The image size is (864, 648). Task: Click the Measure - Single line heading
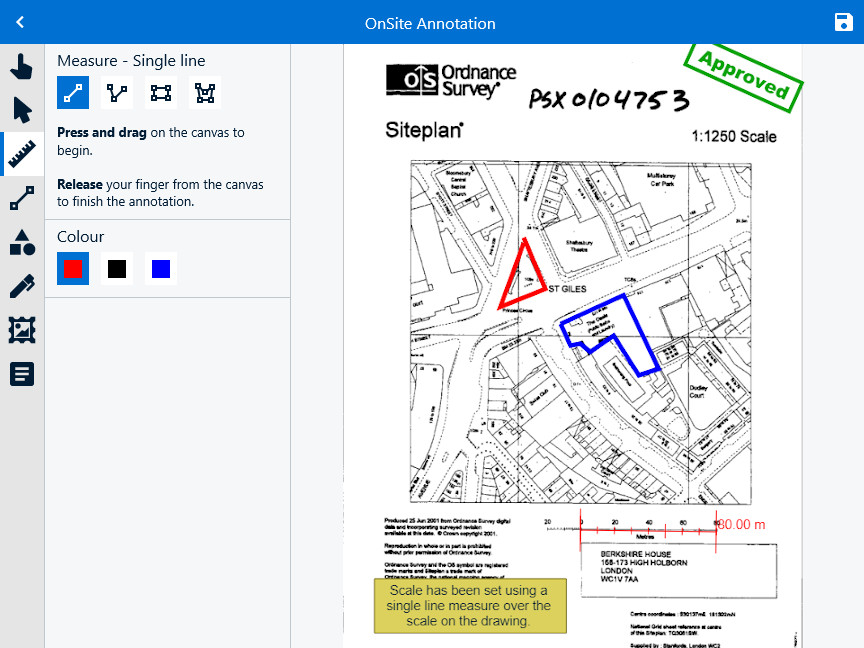pyautogui.click(x=131, y=61)
